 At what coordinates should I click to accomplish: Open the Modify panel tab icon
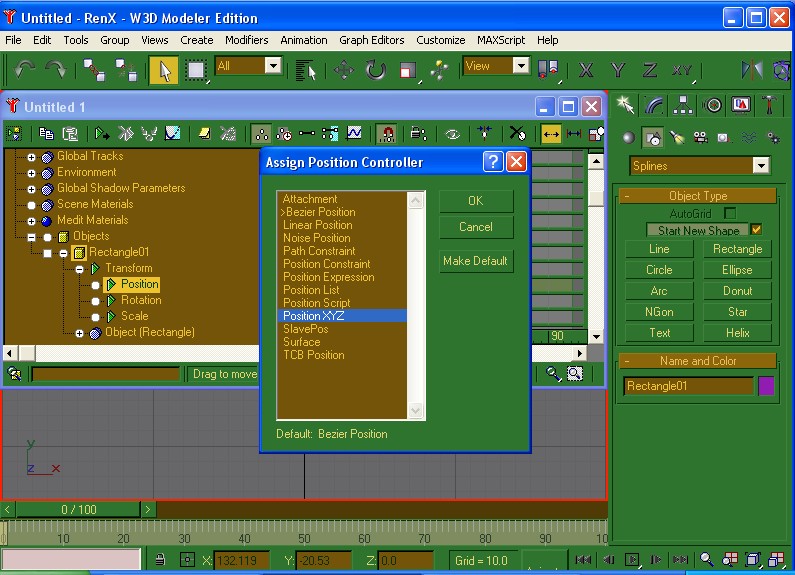coord(655,105)
